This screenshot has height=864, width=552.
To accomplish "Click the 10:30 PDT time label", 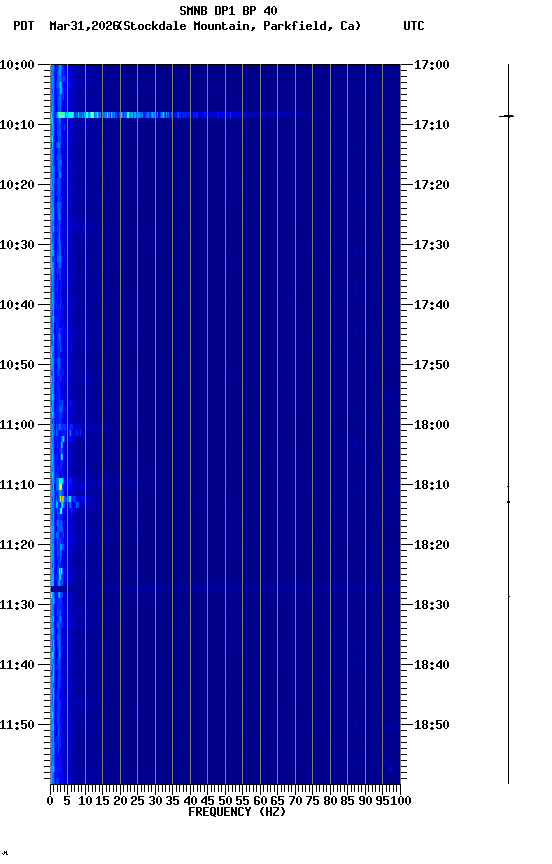I will tap(17, 245).
